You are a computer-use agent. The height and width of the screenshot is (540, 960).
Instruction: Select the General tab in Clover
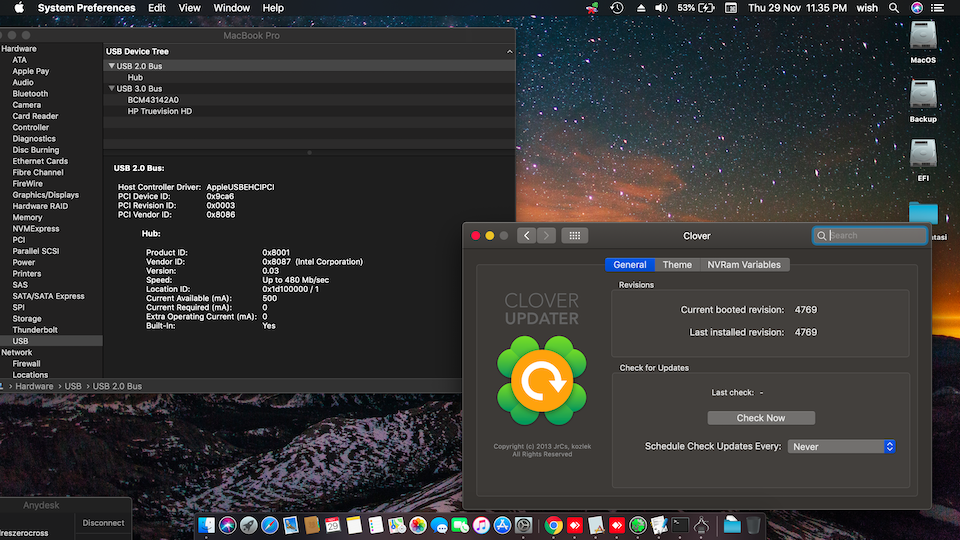pos(630,264)
